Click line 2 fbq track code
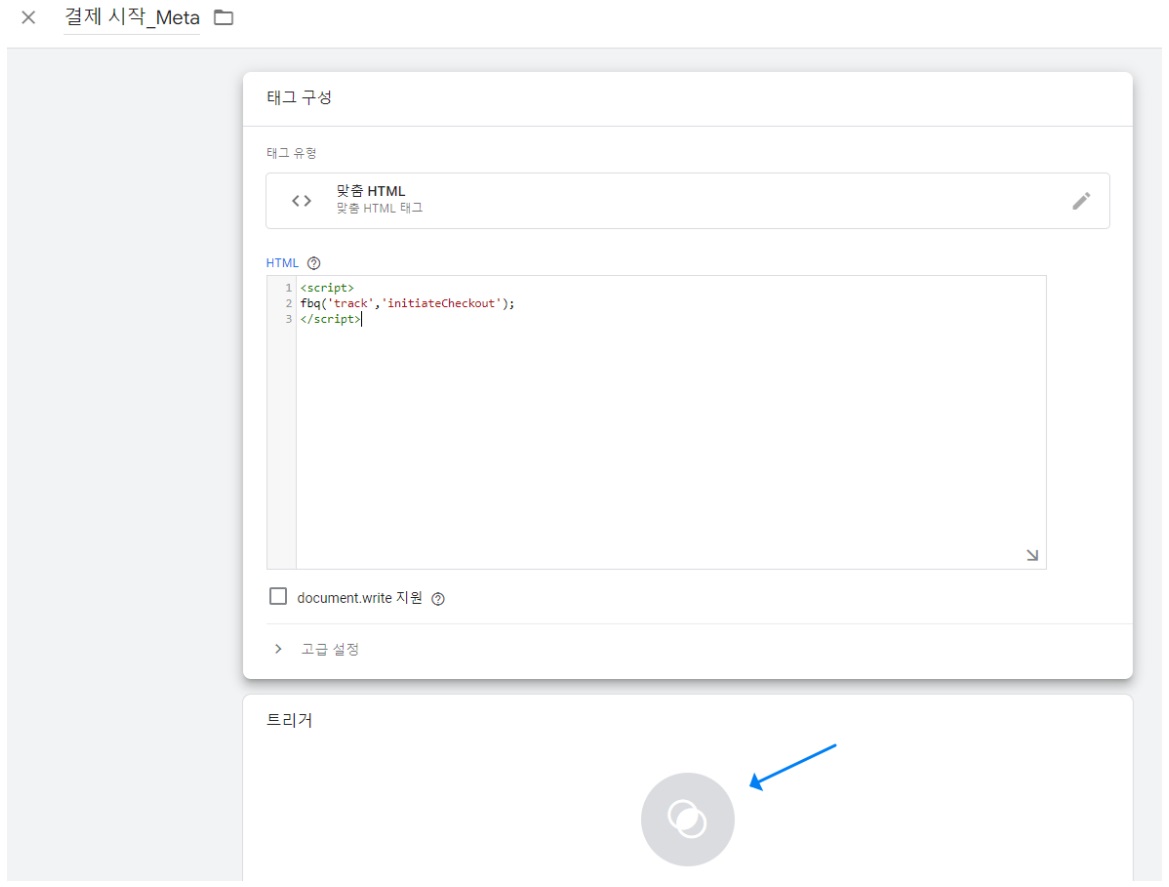Image resolution: width=1169 pixels, height=887 pixels. pos(407,303)
